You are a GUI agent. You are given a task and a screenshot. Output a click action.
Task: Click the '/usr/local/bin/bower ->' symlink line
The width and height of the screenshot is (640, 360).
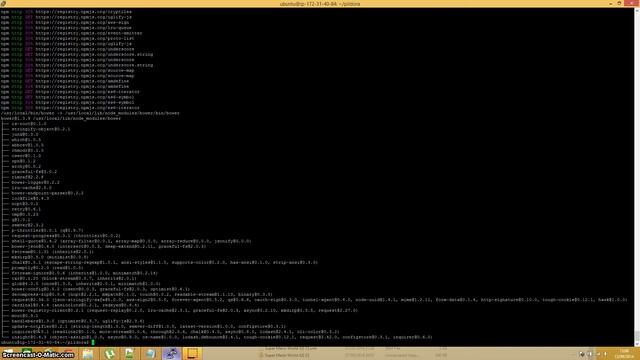(90, 113)
